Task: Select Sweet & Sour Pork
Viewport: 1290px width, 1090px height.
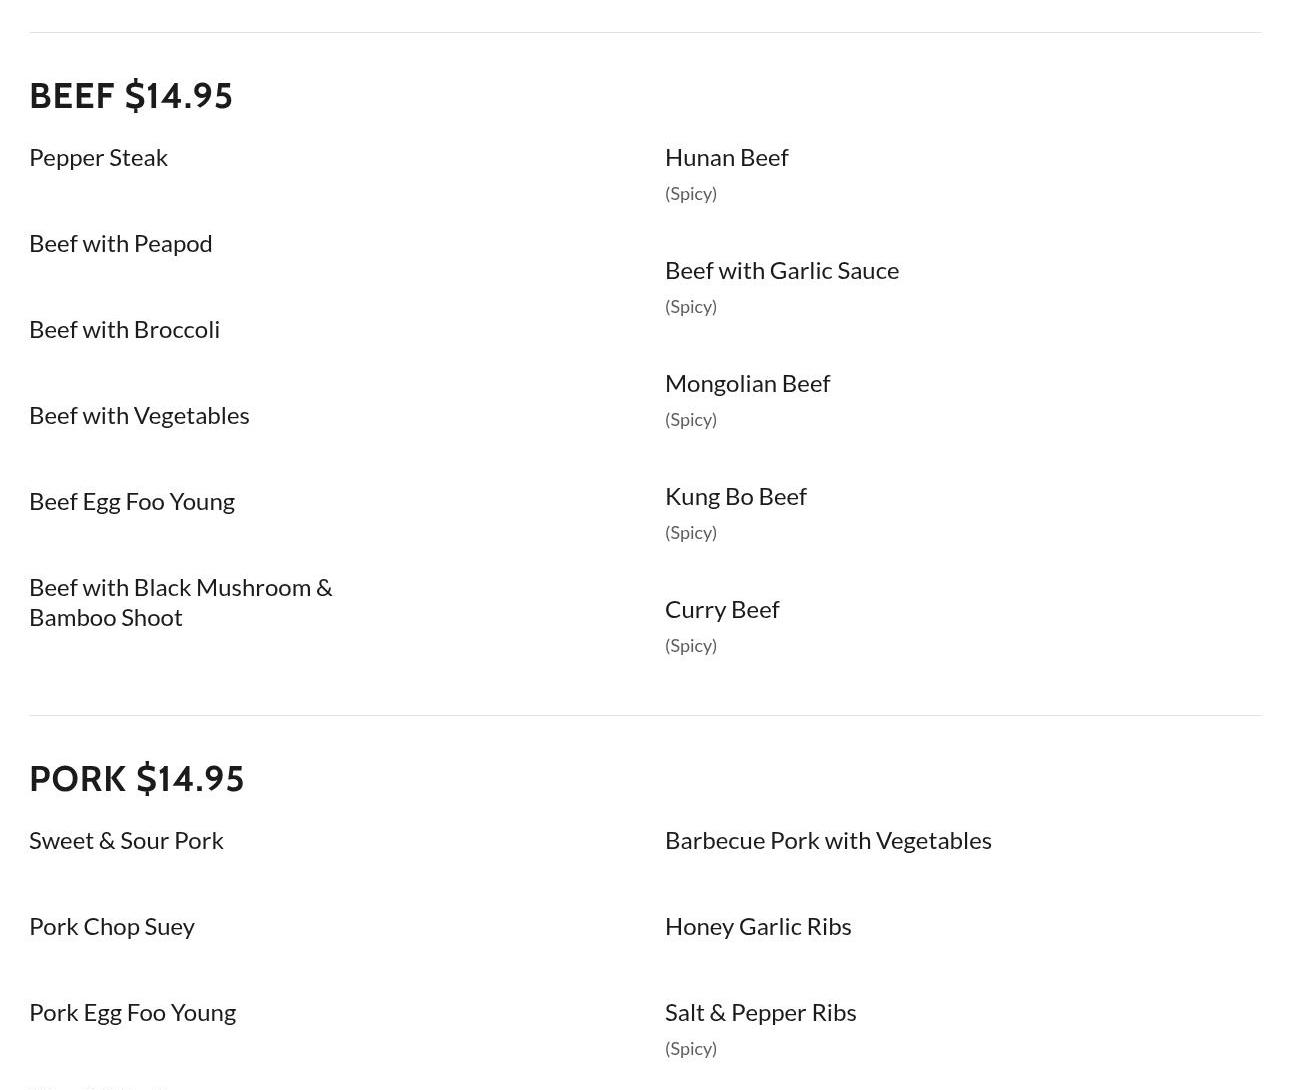Action: pos(126,841)
